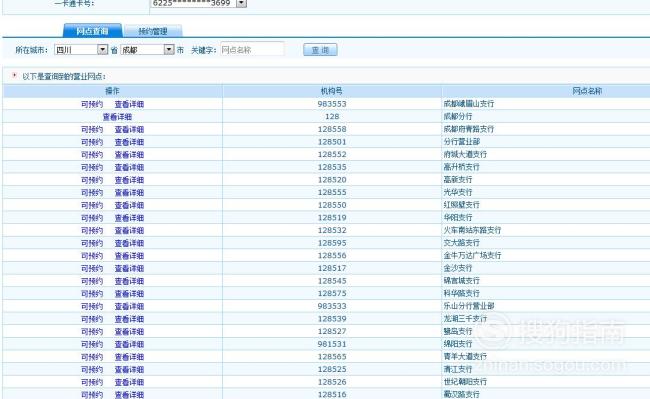Open 查看详细 in the 128517 row
650x399 pixels.
point(129,268)
